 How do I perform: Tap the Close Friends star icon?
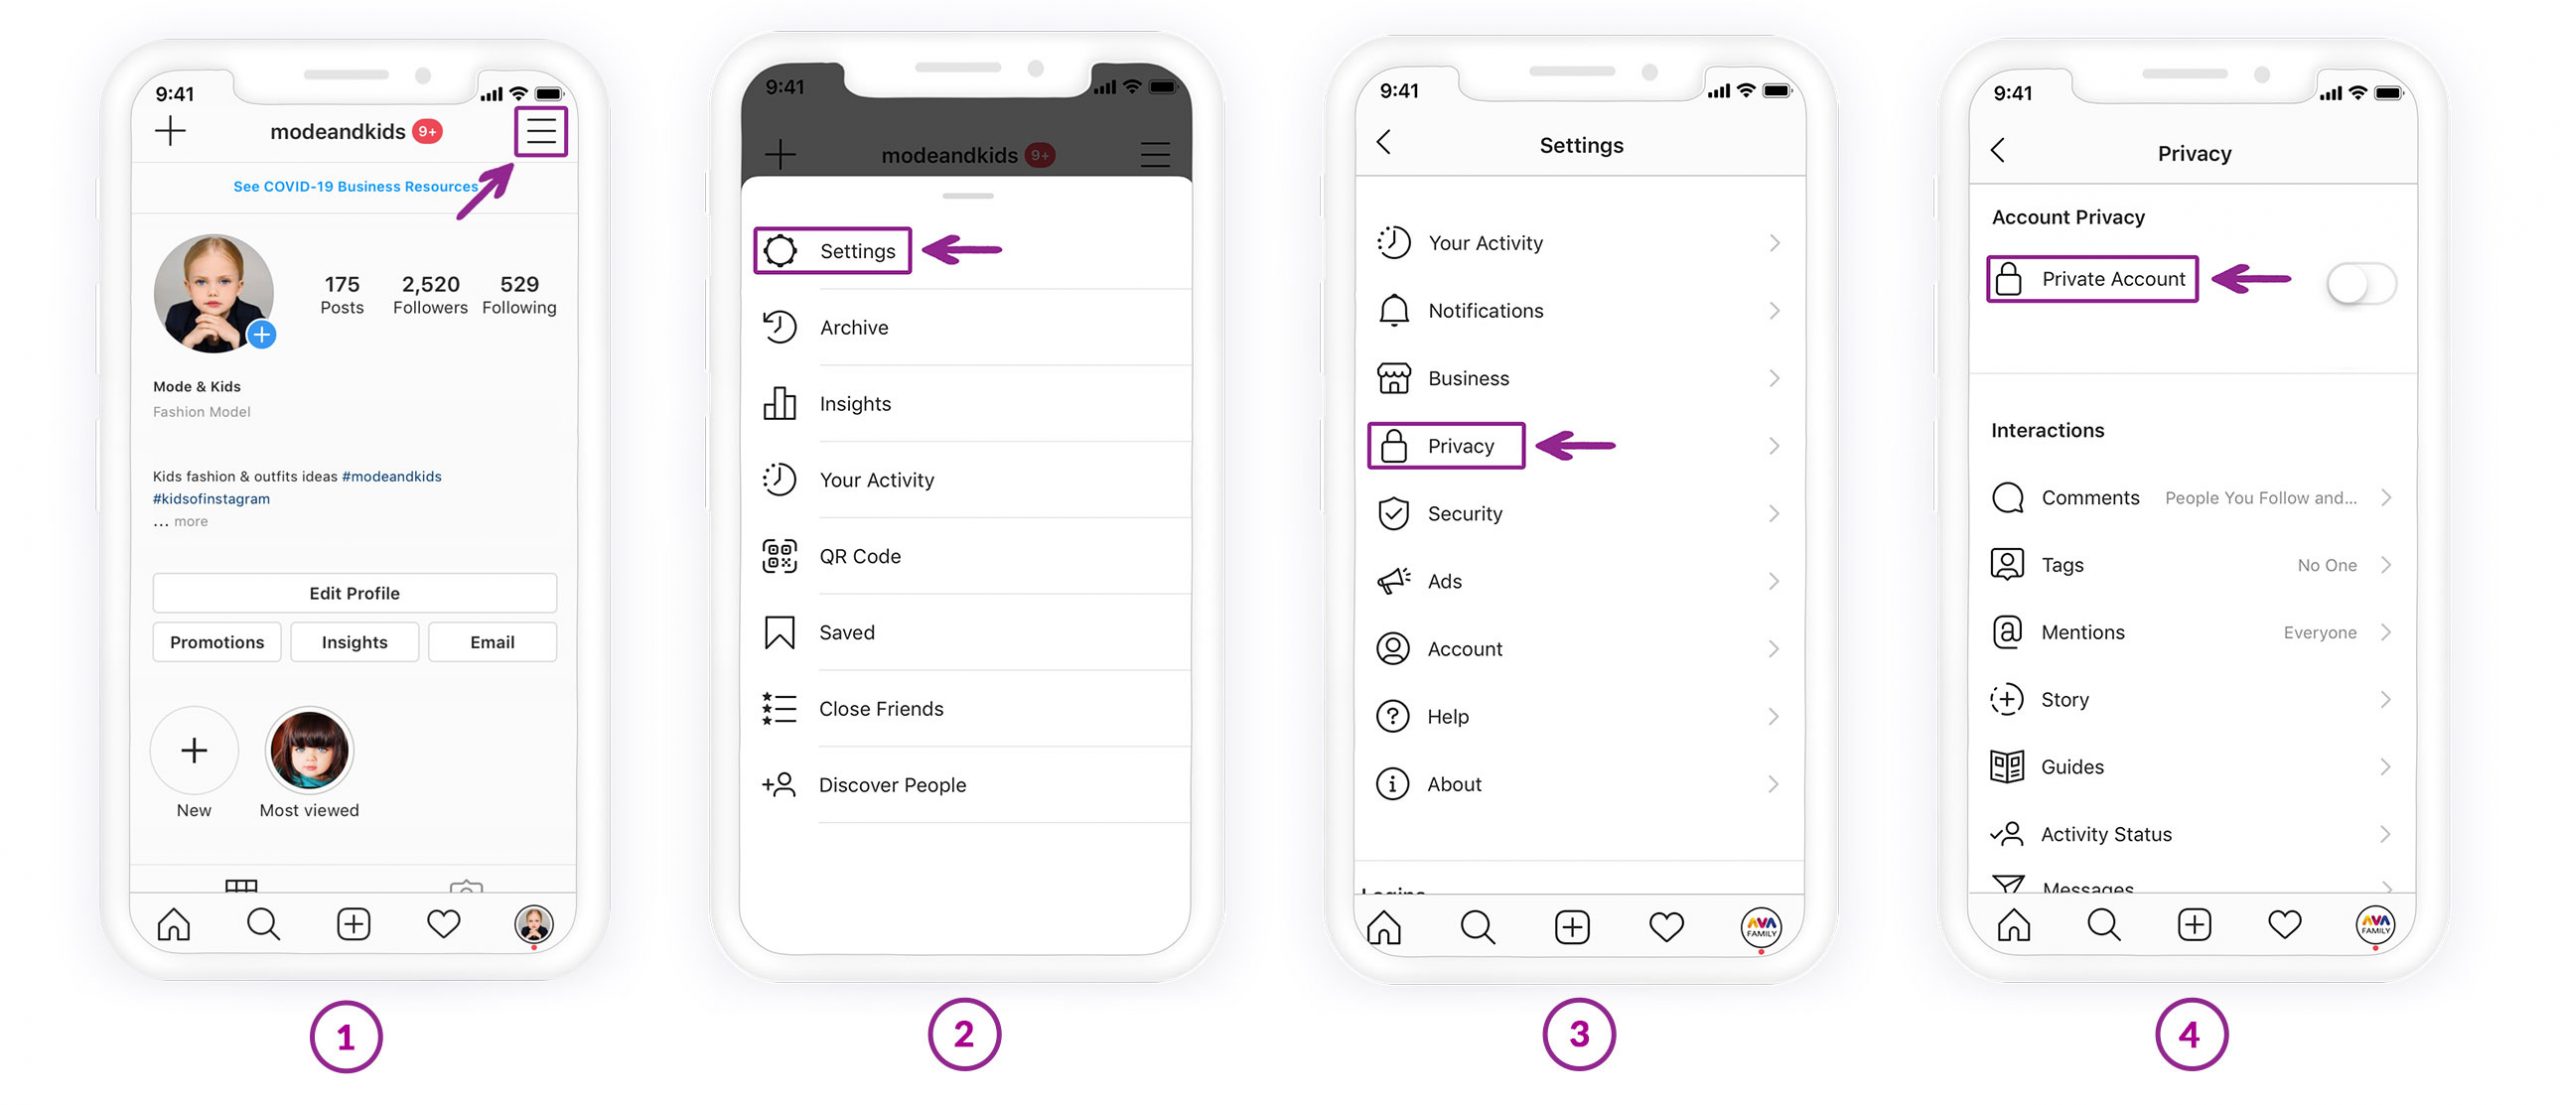click(x=779, y=708)
